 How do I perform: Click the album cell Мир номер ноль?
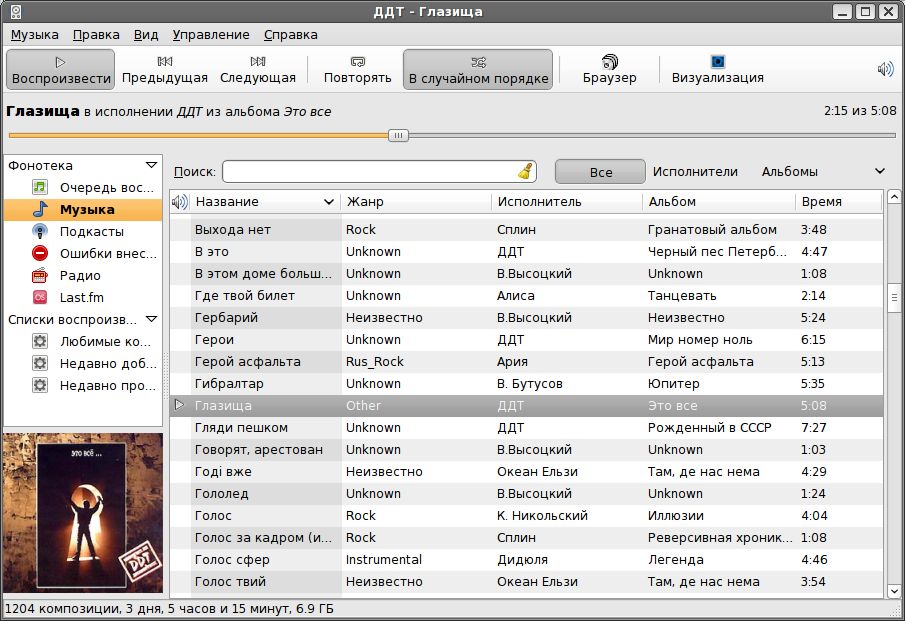pyautogui.click(x=700, y=340)
